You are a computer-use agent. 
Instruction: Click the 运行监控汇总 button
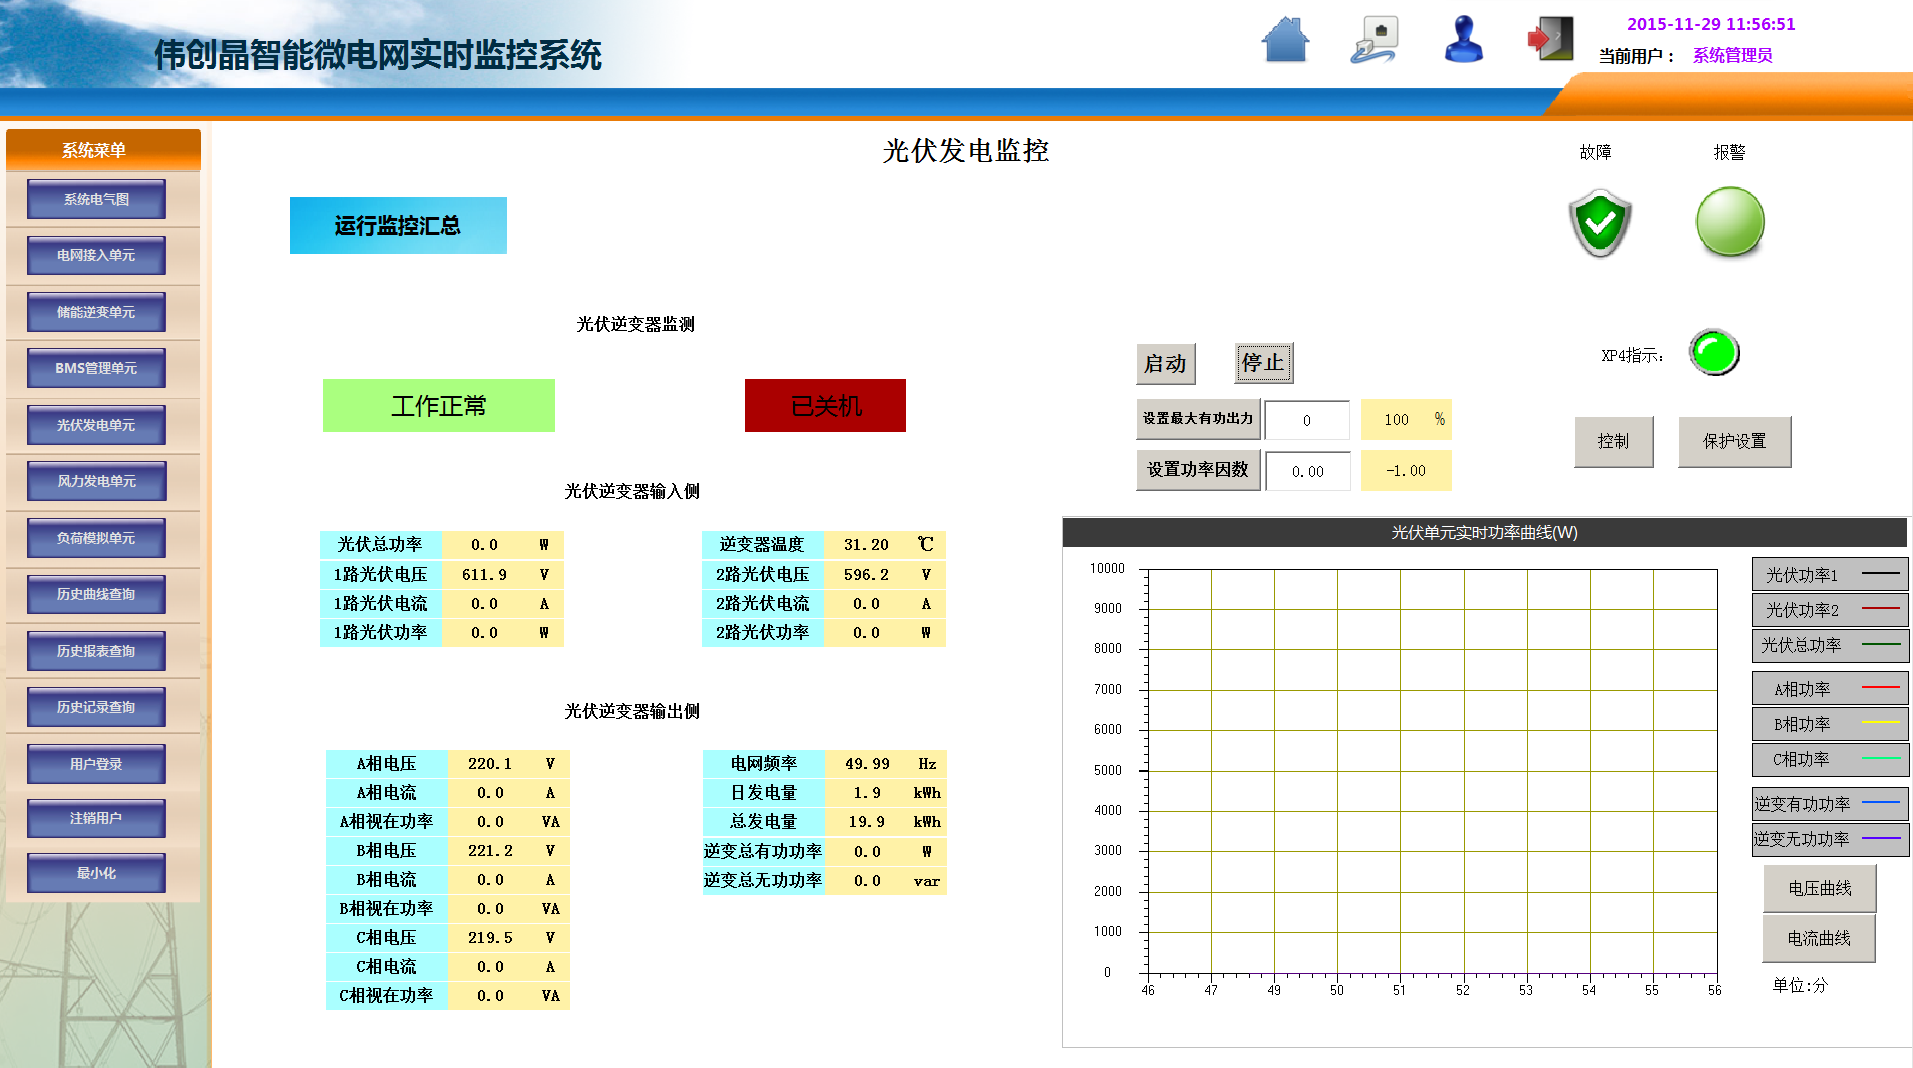398,226
